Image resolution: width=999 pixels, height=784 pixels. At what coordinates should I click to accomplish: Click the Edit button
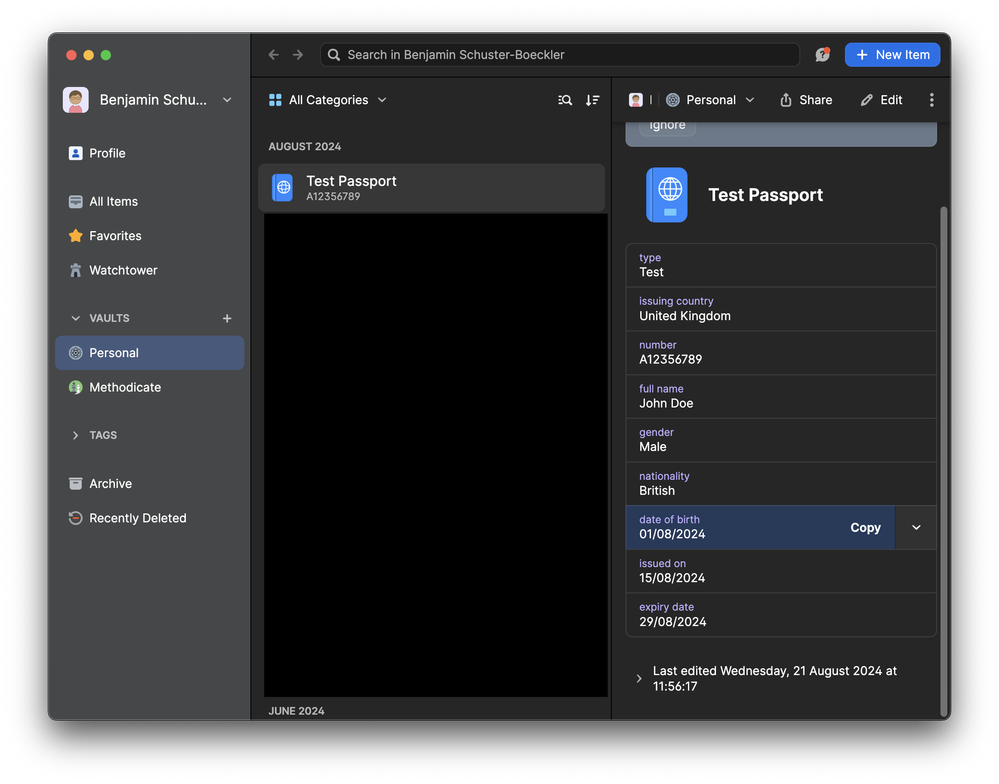(881, 100)
